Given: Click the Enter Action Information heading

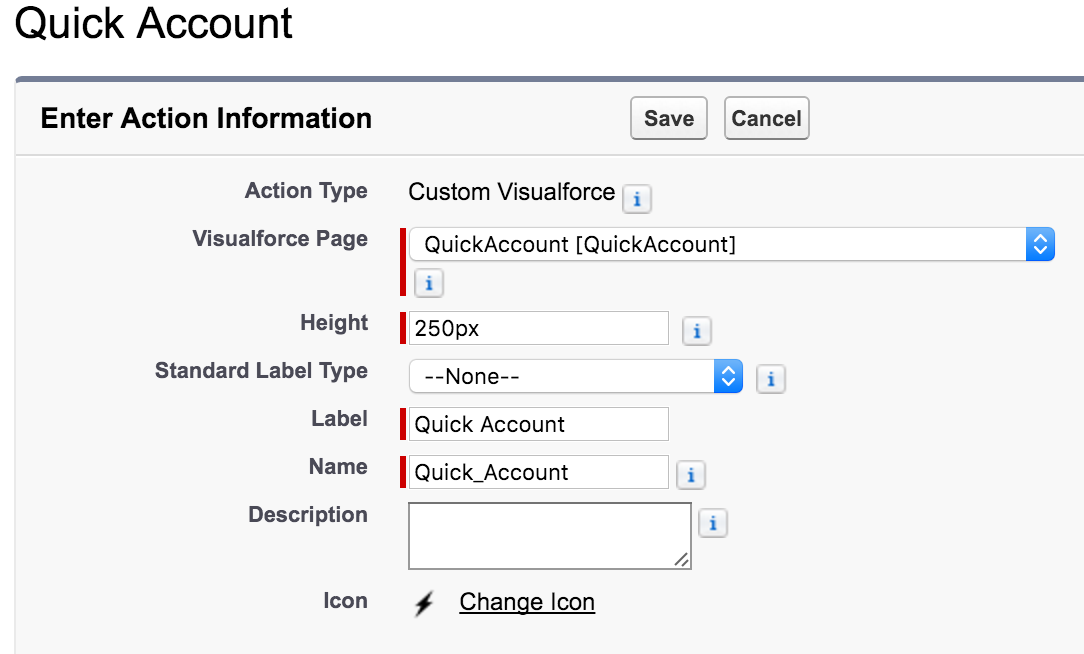Looking at the screenshot, I should point(206,118).
